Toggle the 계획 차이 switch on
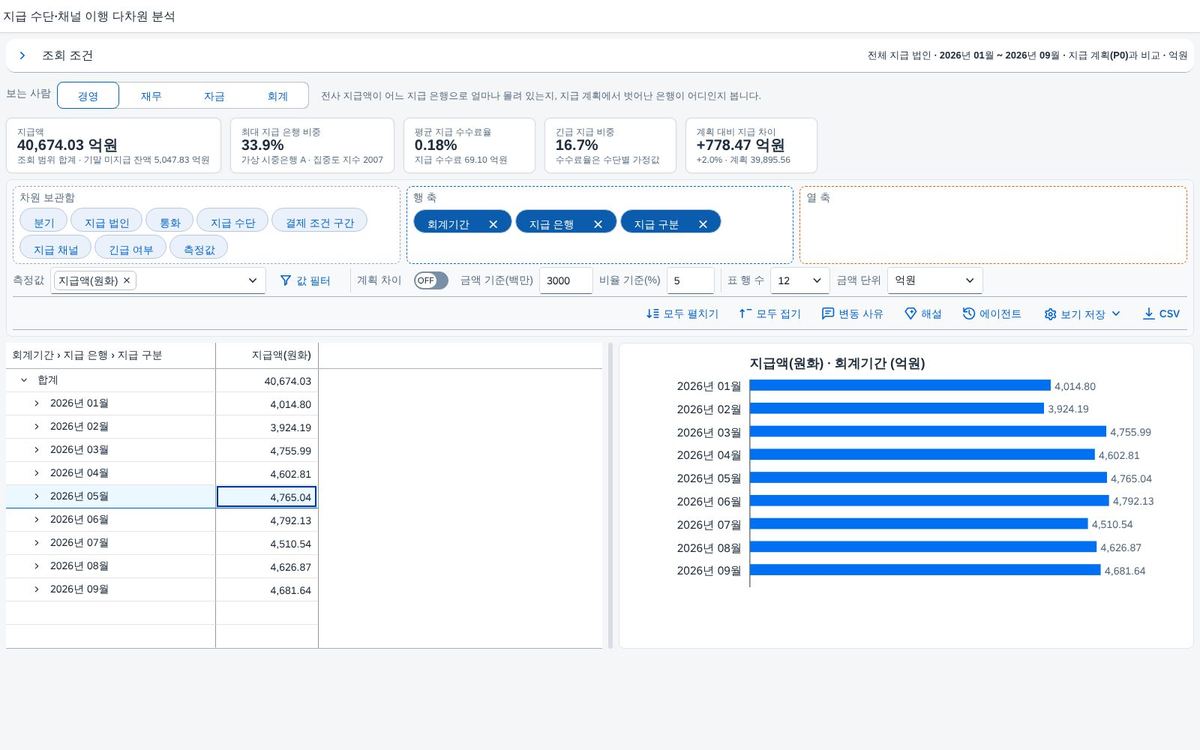The image size is (1200, 750). click(x=431, y=281)
